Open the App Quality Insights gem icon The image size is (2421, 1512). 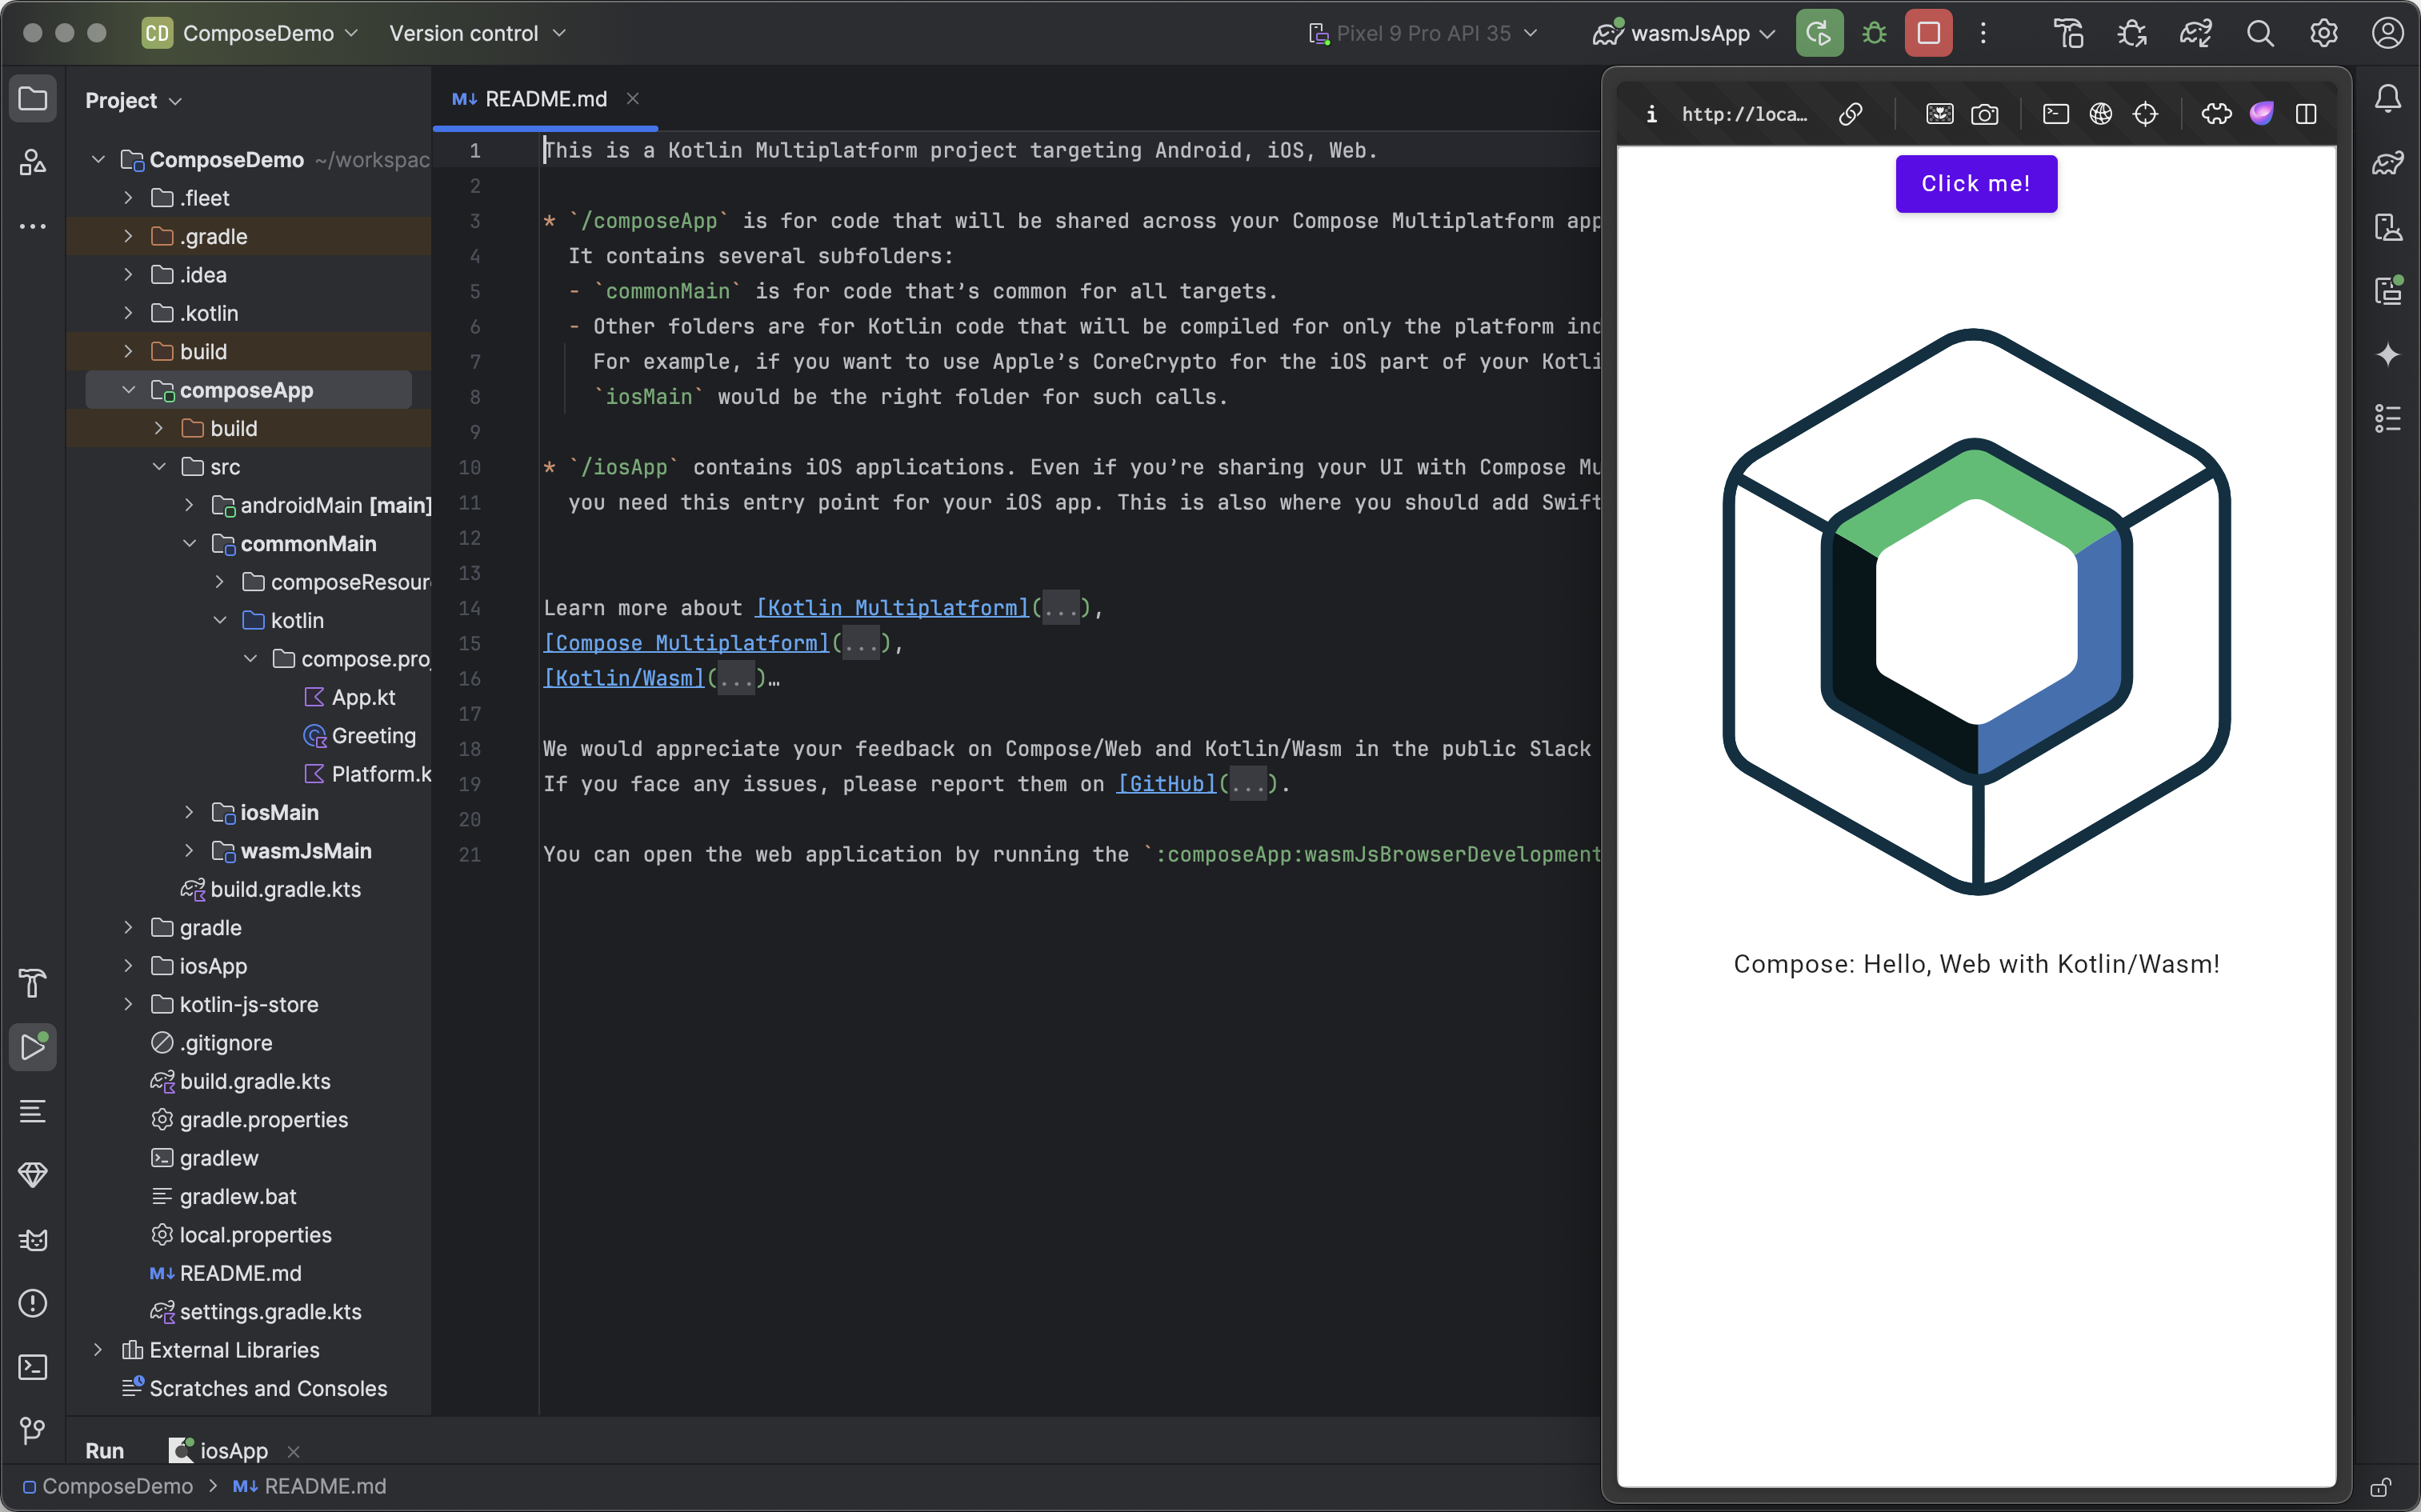coord(33,1175)
